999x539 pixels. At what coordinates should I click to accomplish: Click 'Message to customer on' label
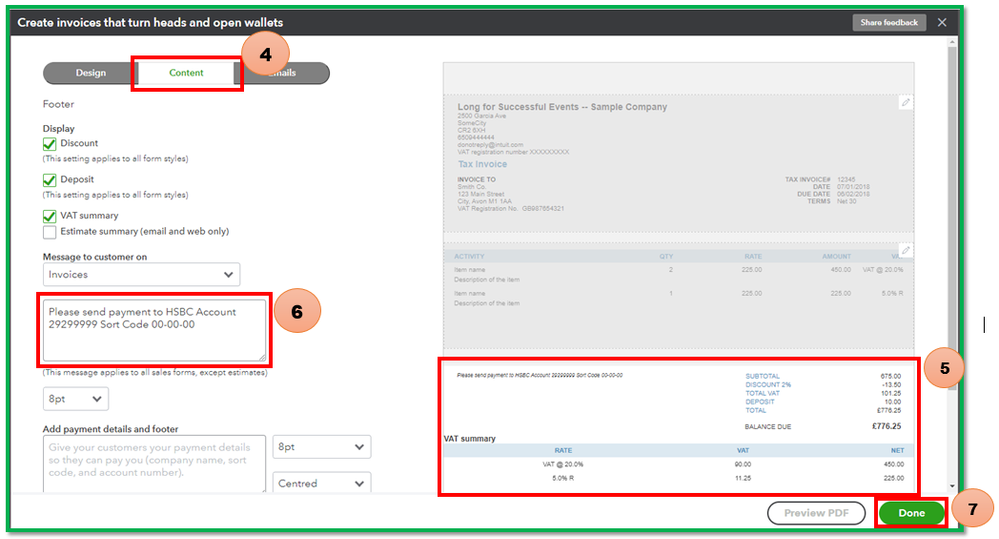[95, 257]
